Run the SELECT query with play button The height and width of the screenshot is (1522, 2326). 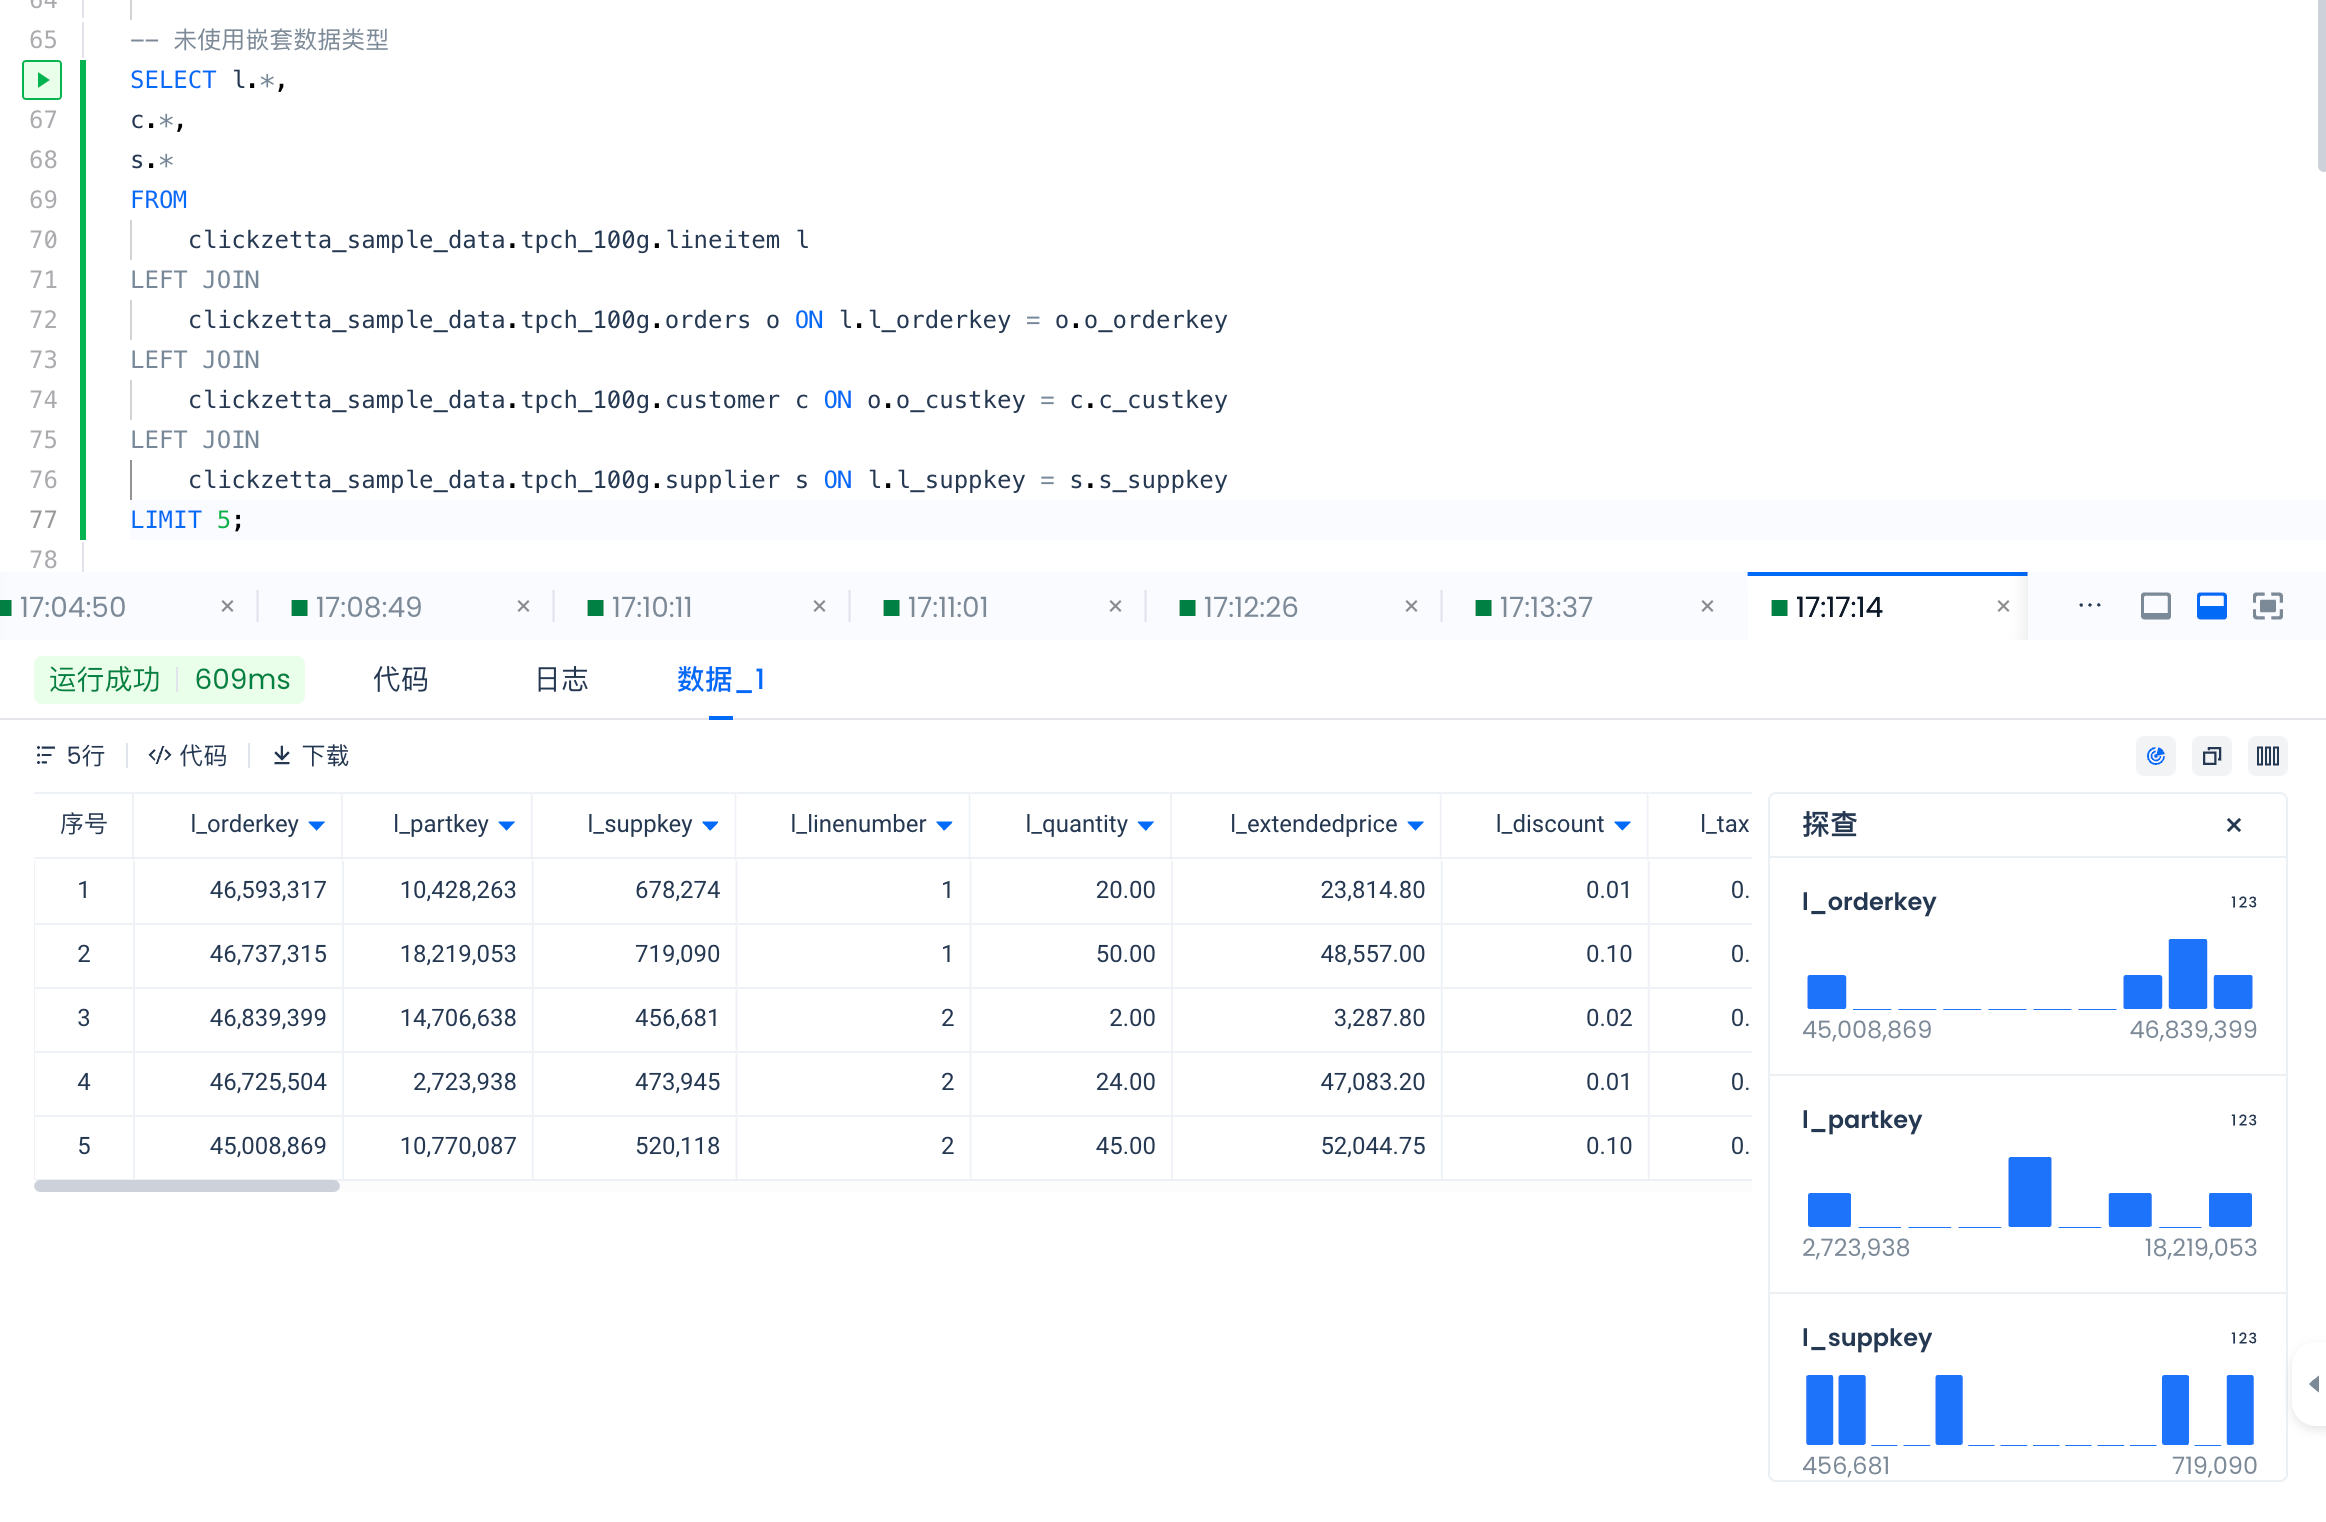42,80
